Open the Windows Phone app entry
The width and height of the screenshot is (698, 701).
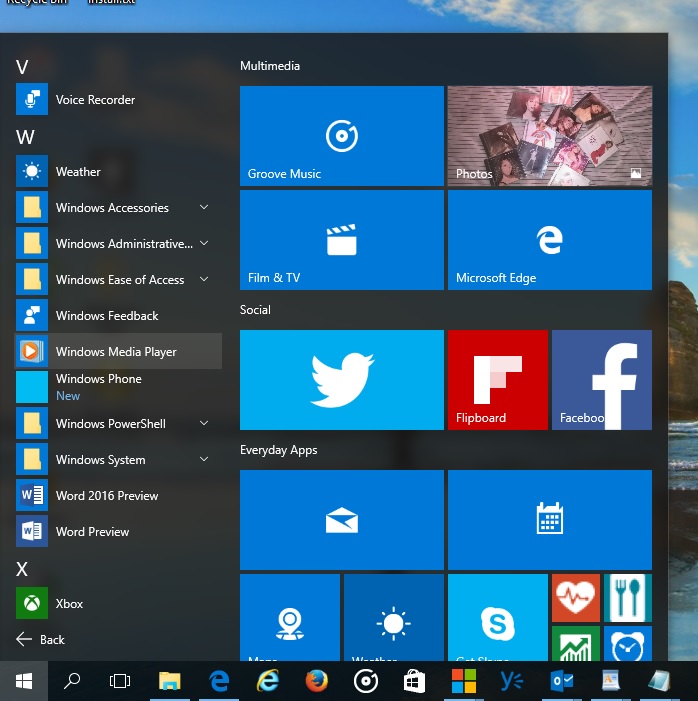point(118,387)
